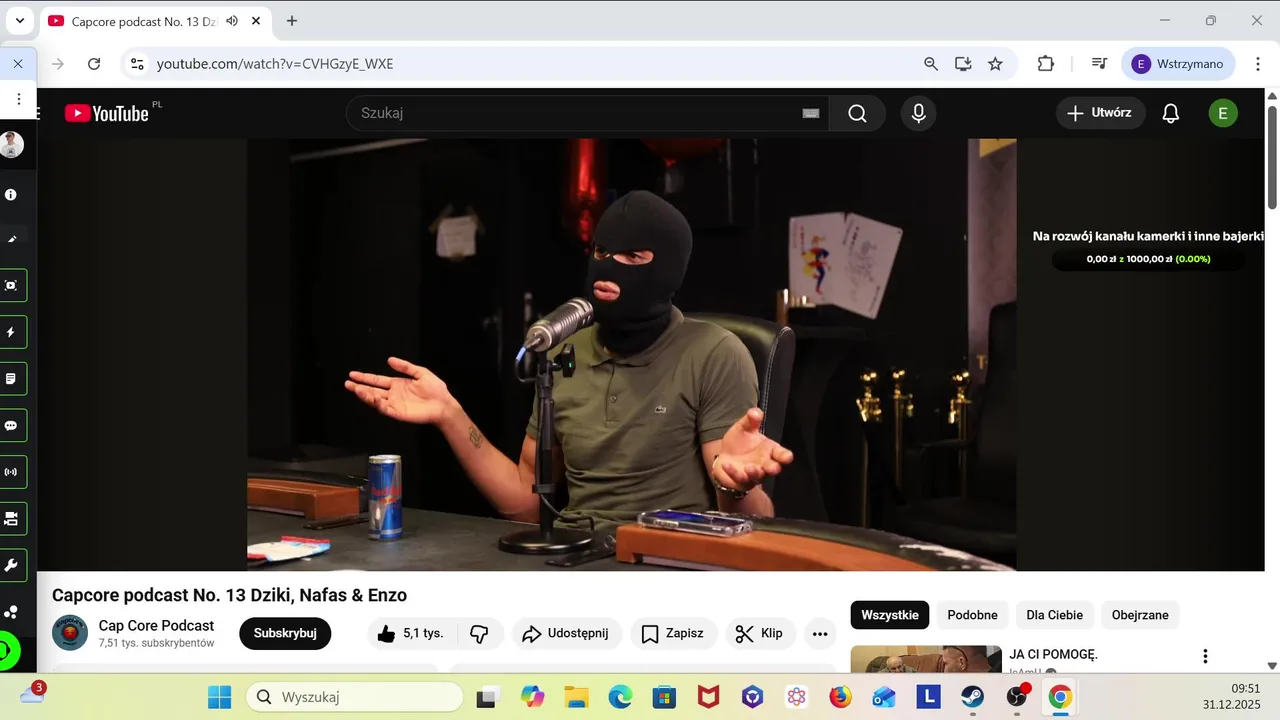Open Microsoft Store from the taskbar
1280x720 pixels.
[664, 697]
